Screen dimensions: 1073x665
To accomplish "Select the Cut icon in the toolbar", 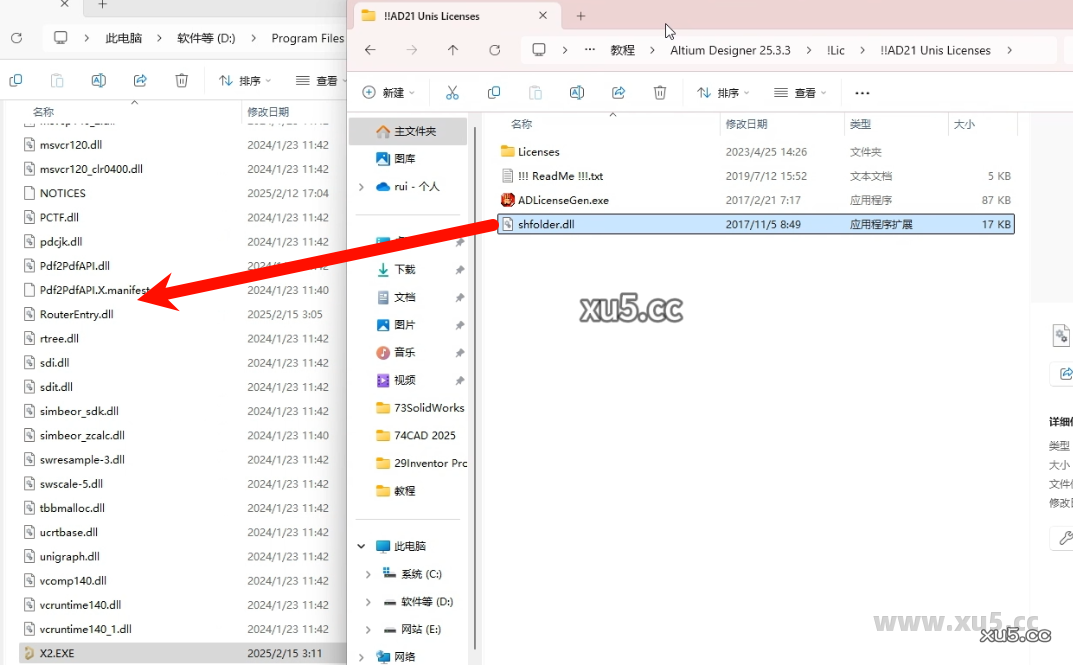I will point(452,92).
